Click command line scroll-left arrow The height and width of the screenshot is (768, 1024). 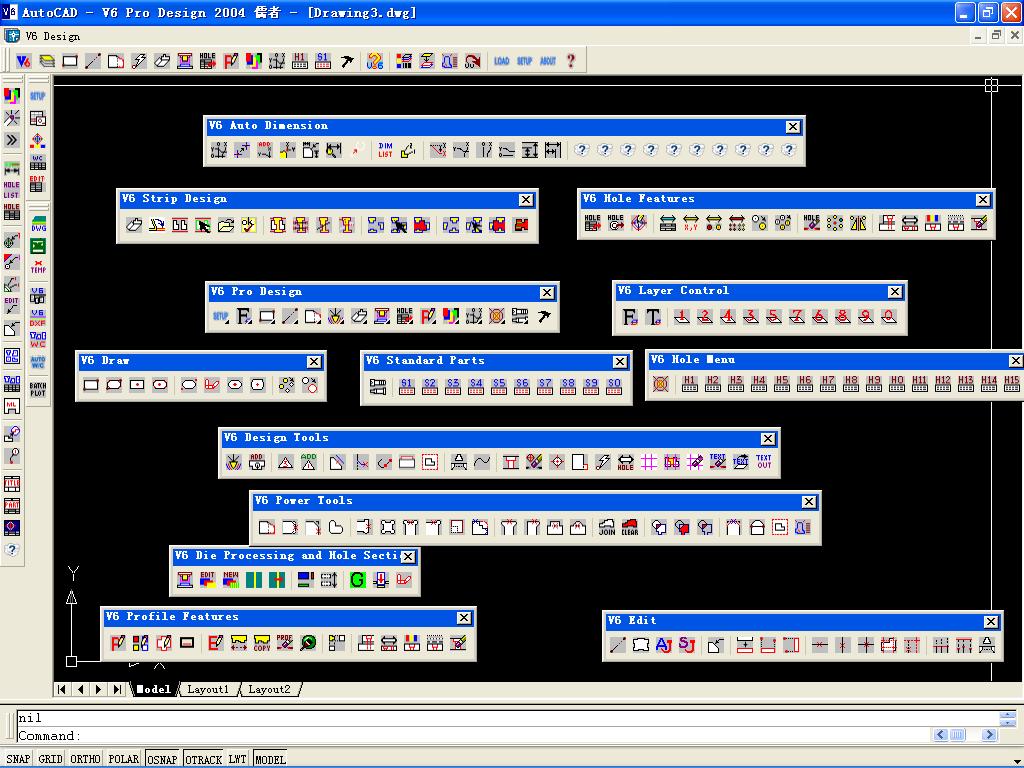[940, 735]
